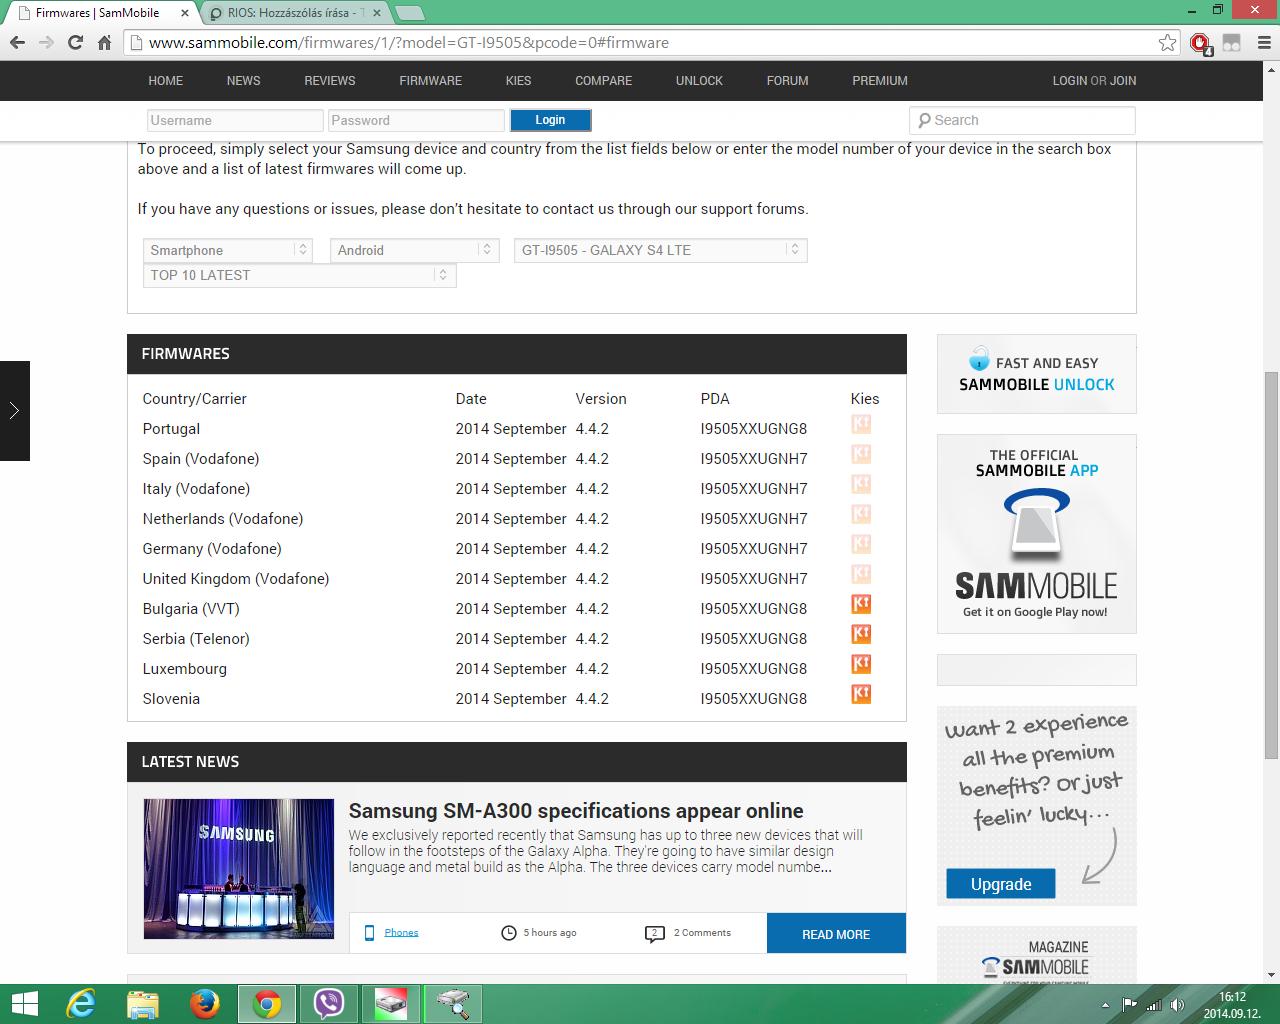
Task: Open HOME menu item
Action: pos(166,81)
